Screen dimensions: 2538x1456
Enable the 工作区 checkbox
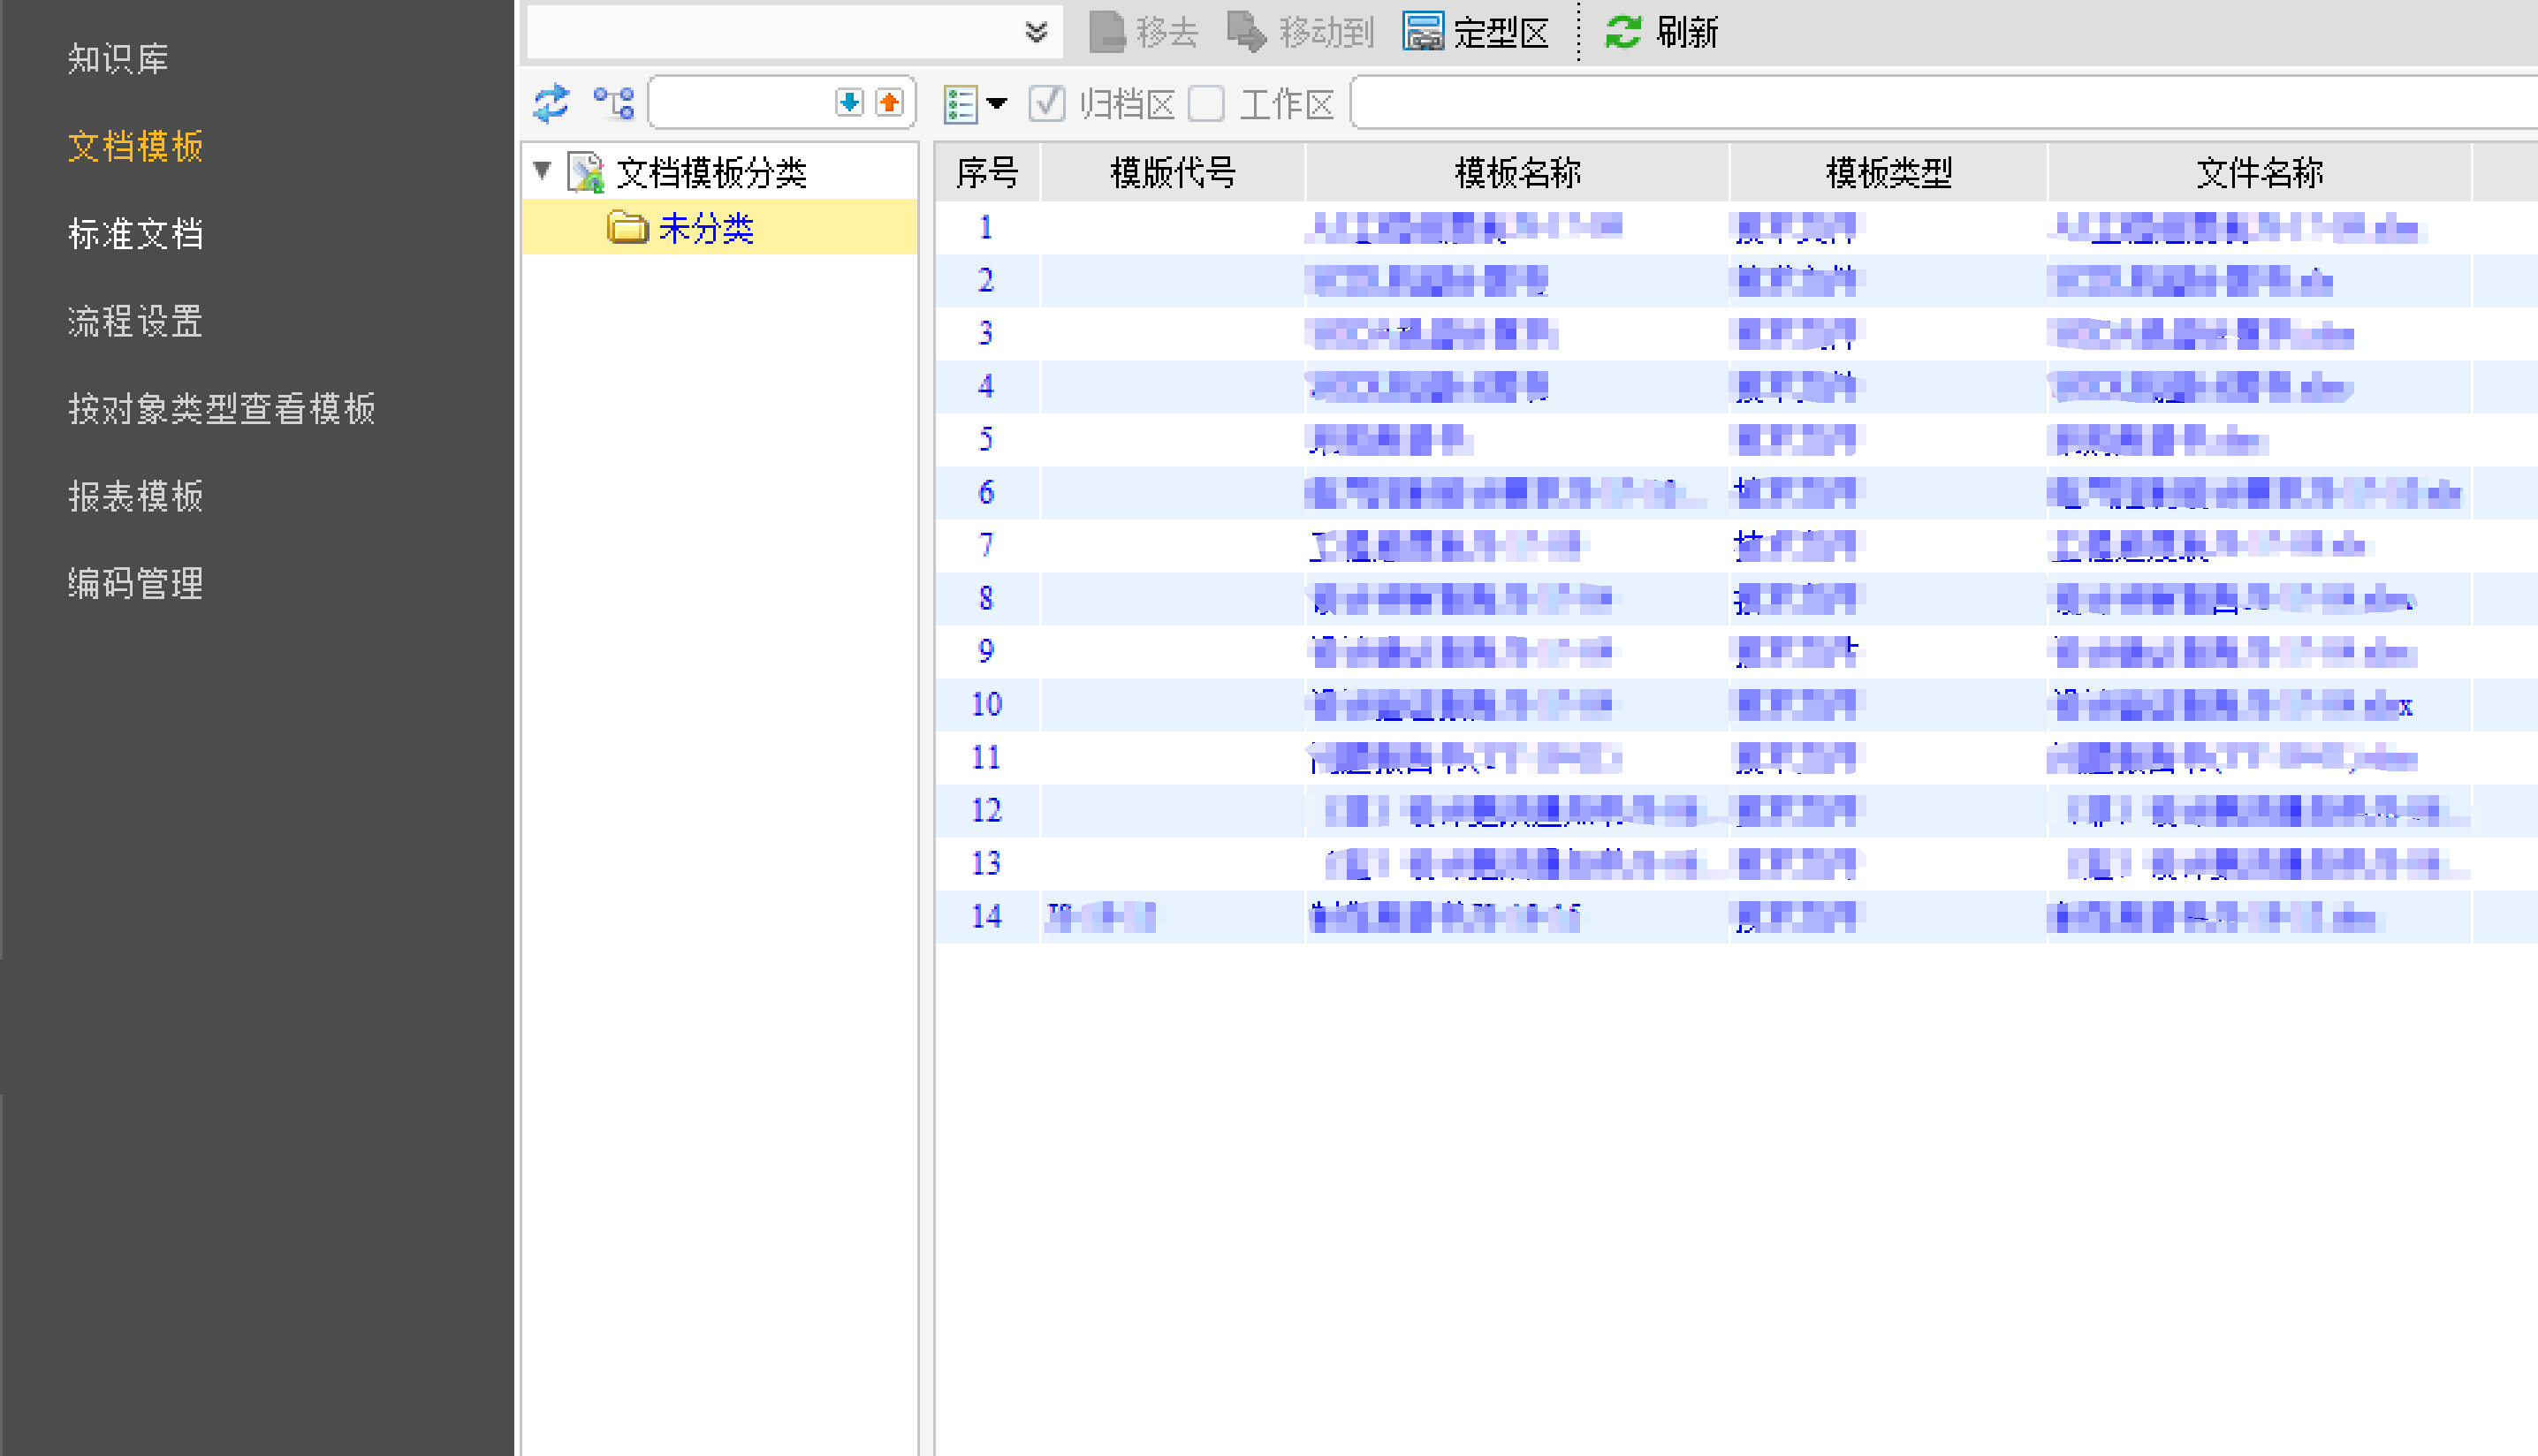coord(1206,103)
